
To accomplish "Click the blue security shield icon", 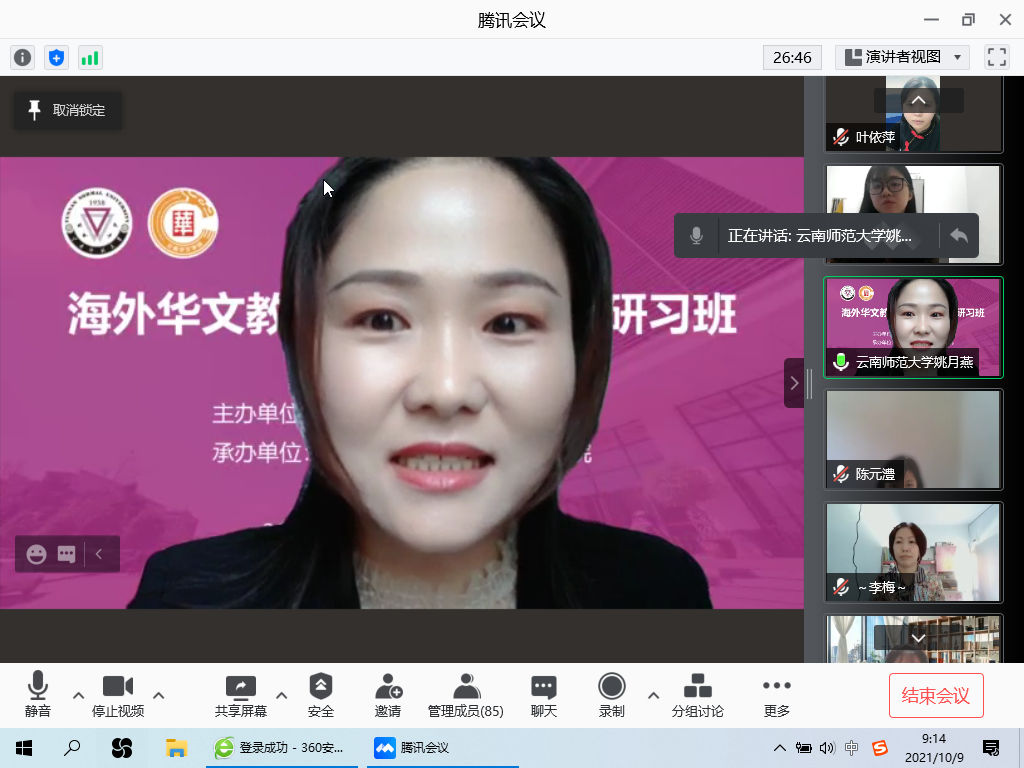I will (x=56, y=57).
